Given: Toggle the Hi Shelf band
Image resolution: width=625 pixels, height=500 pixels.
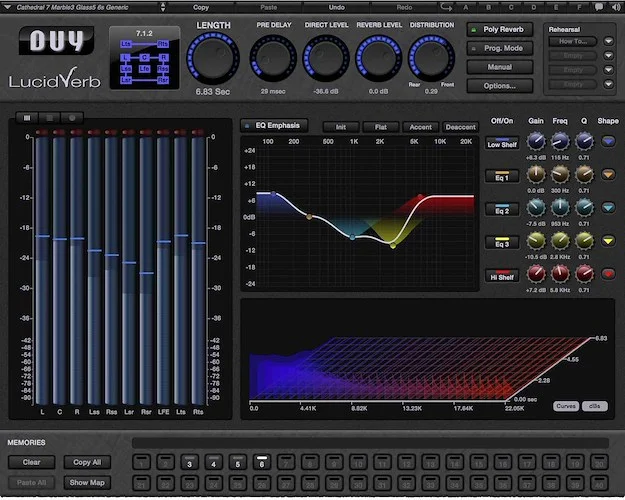Looking at the screenshot, I should click(x=502, y=276).
